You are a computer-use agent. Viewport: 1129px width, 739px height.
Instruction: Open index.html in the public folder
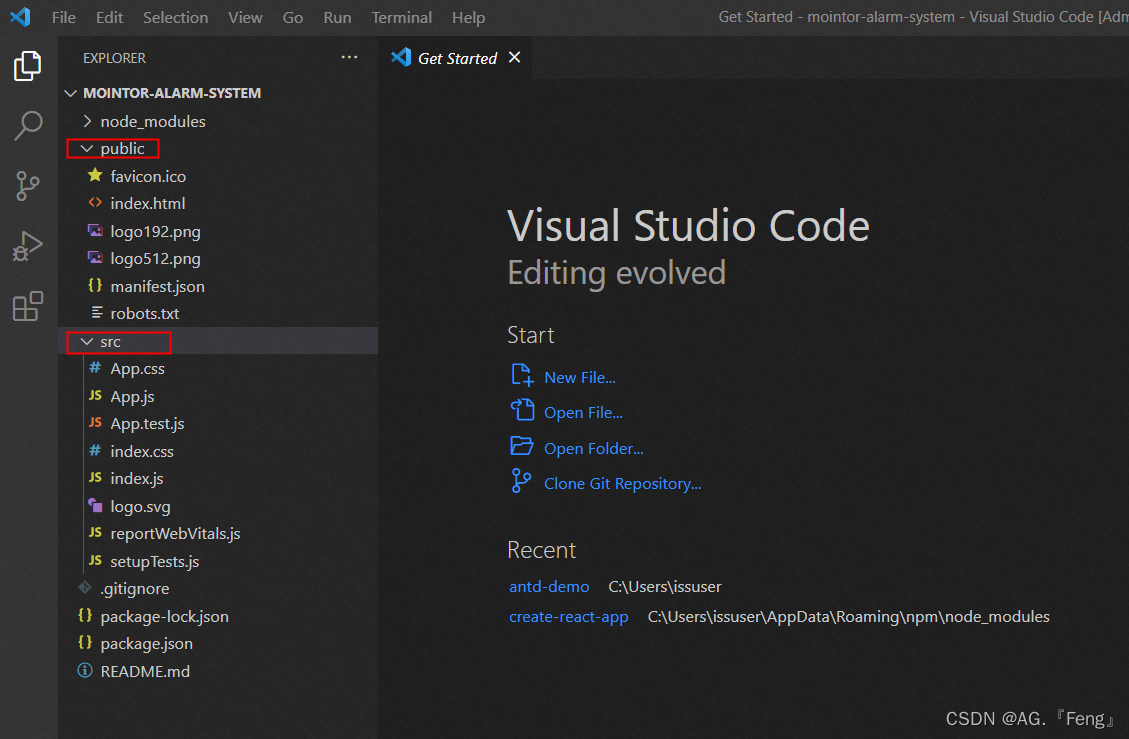[147, 204]
